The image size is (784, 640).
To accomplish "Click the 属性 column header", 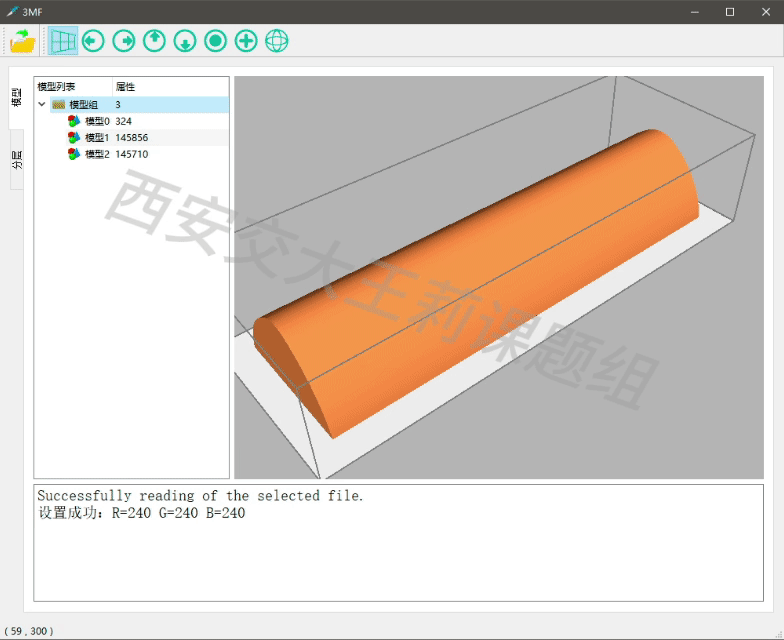I will tap(125, 87).
